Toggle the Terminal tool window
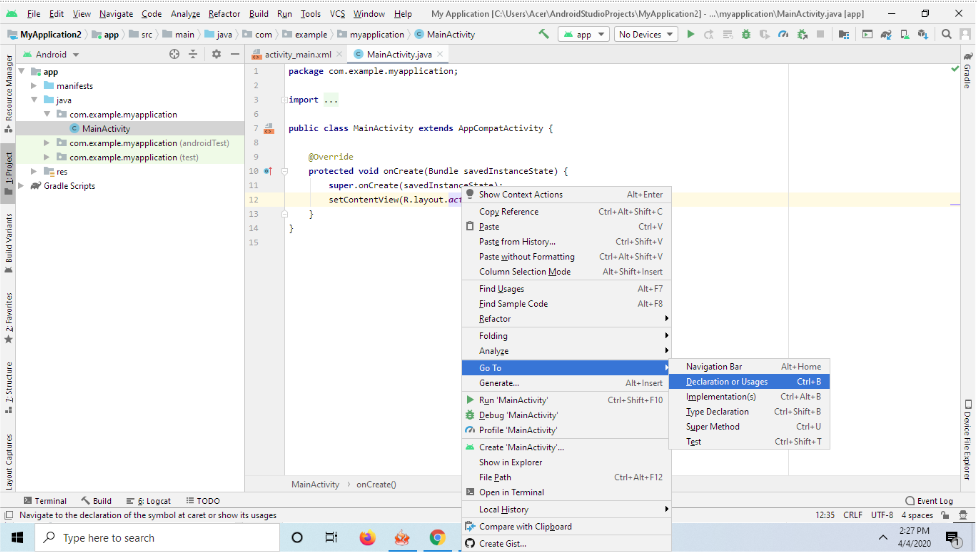The height and width of the screenshot is (552, 977). [x=44, y=501]
